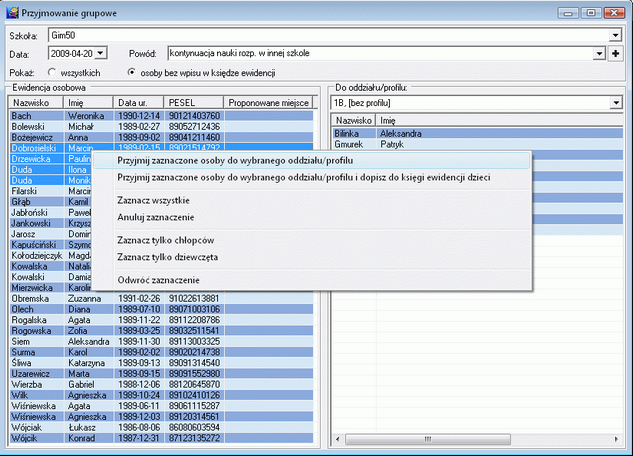Select the row 'Filarski'

[x=51, y=191]
